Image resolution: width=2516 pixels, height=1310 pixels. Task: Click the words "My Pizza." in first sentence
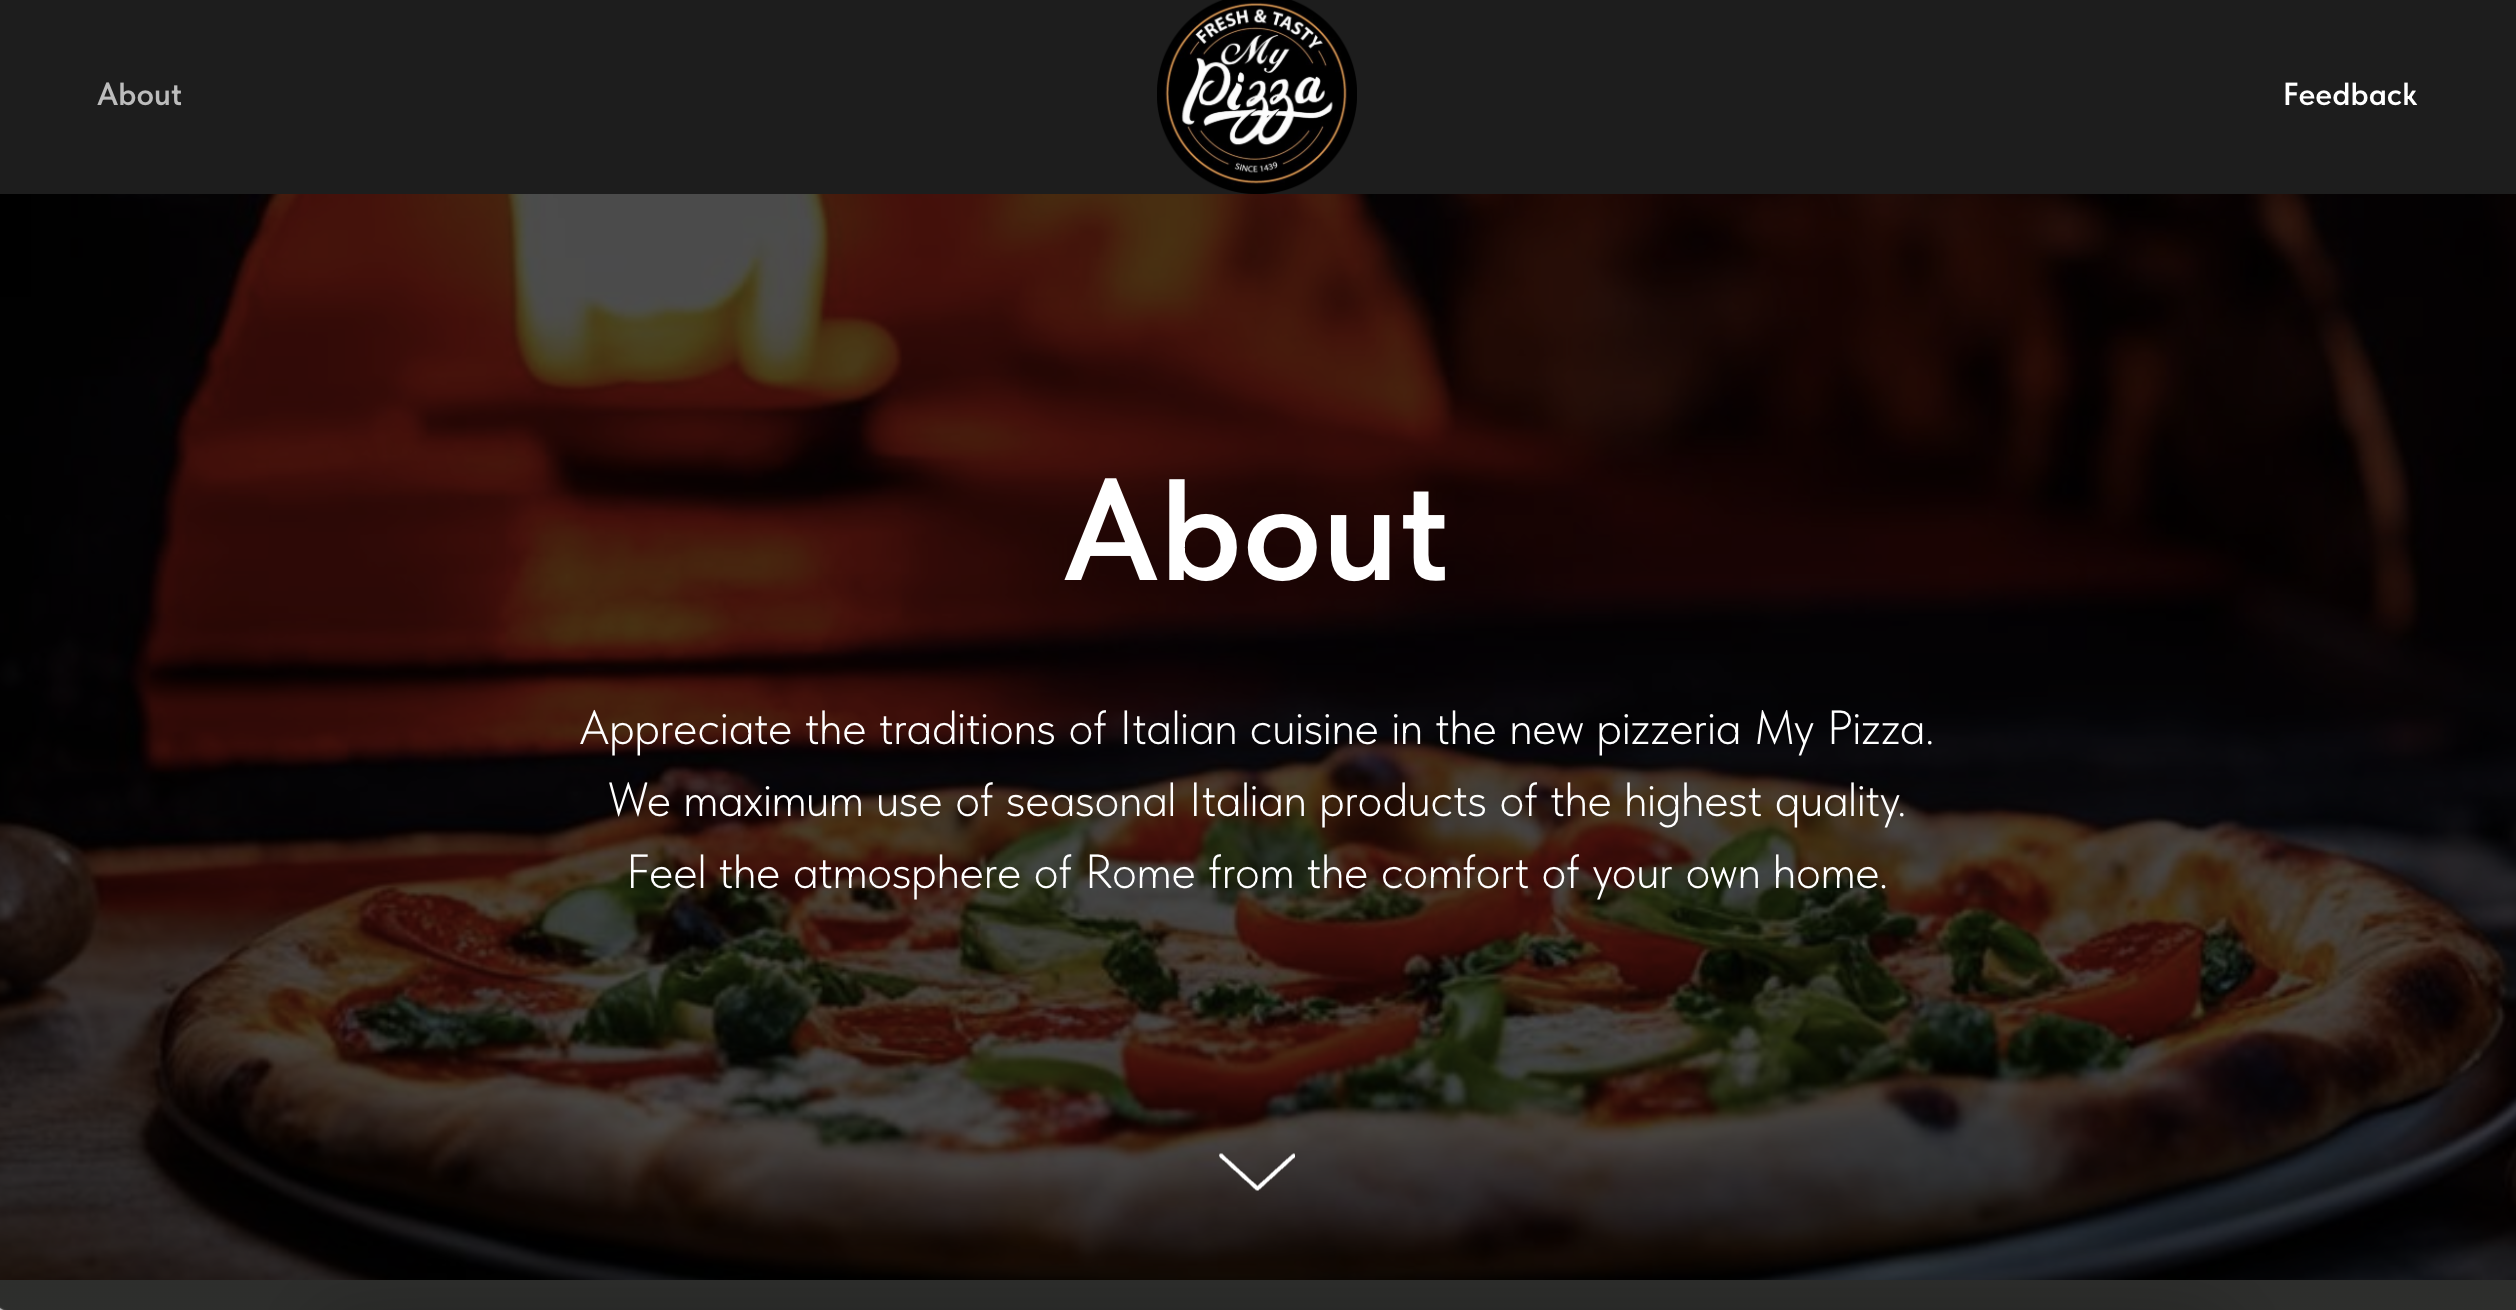pyautogui.click(x=1844, y=729)
